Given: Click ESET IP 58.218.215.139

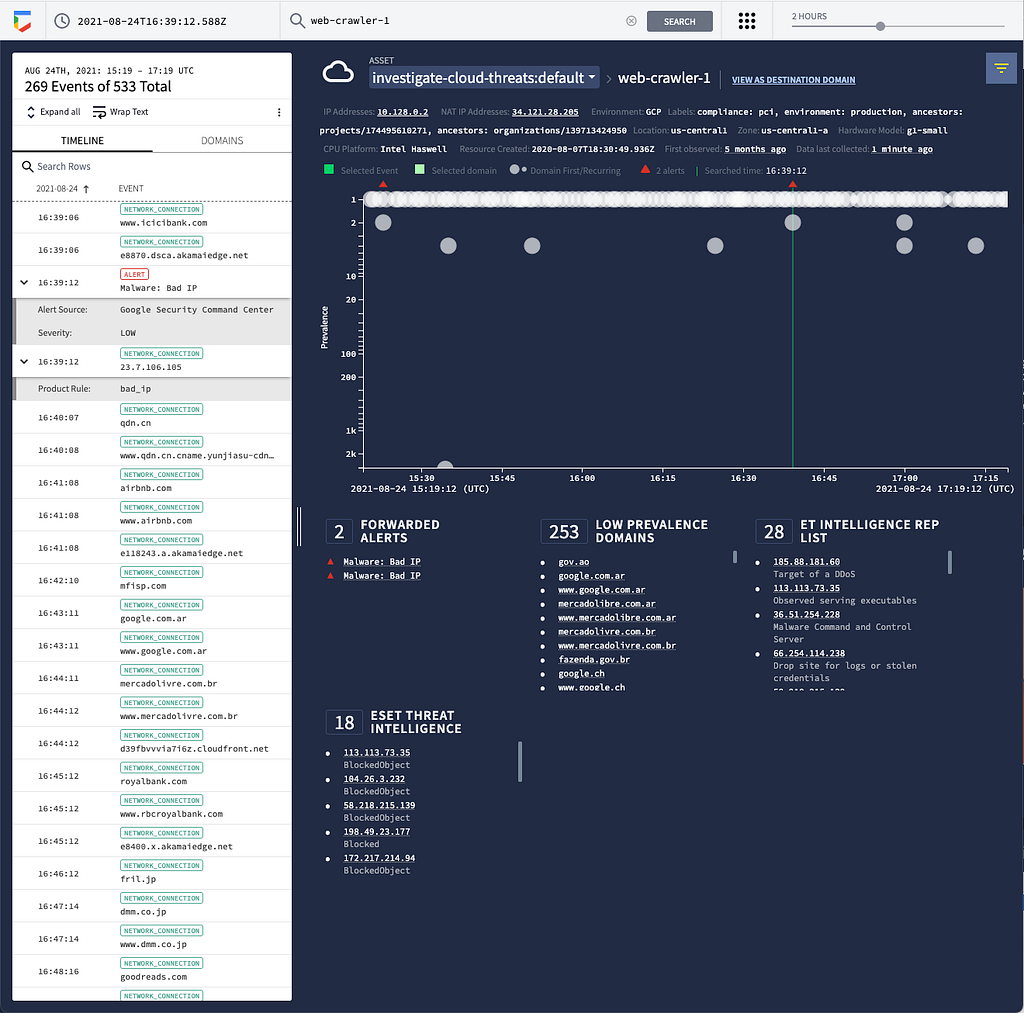Looking at the screenshot, I should coord(379,805).
